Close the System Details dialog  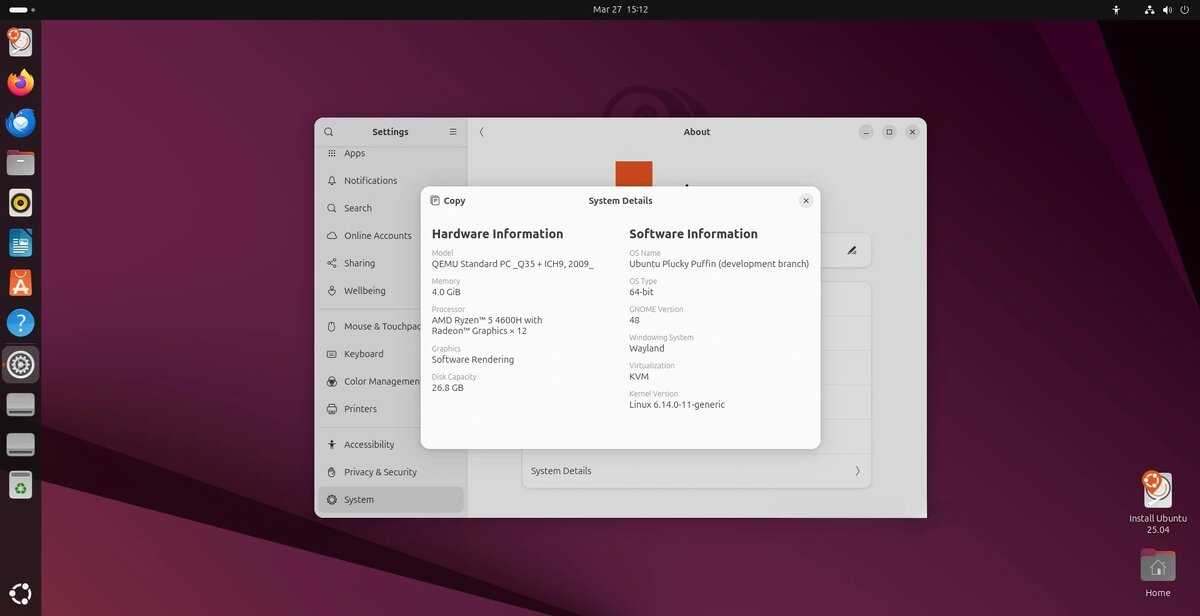(806, 200)
